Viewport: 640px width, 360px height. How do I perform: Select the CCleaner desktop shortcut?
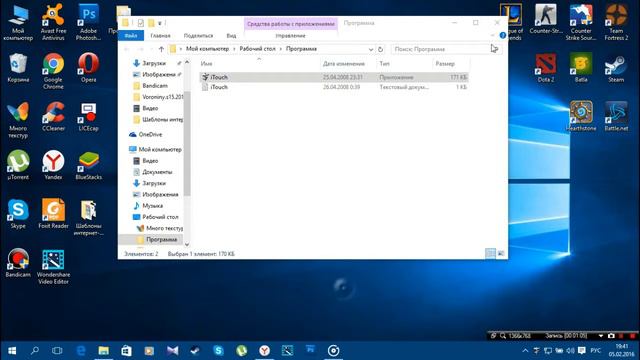point(53,116)
